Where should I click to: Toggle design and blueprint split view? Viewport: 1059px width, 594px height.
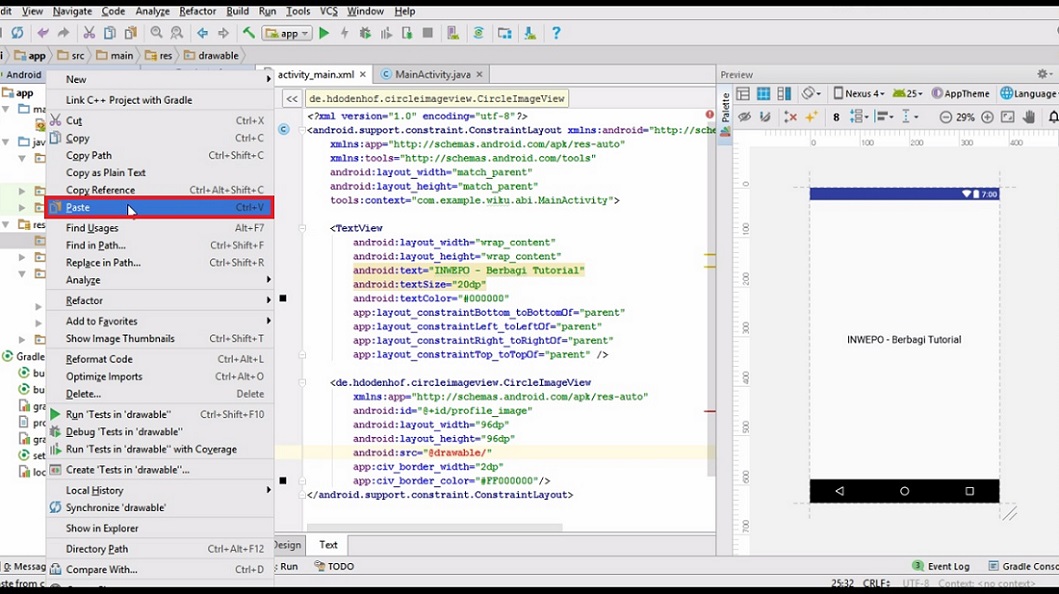(783, 93)
